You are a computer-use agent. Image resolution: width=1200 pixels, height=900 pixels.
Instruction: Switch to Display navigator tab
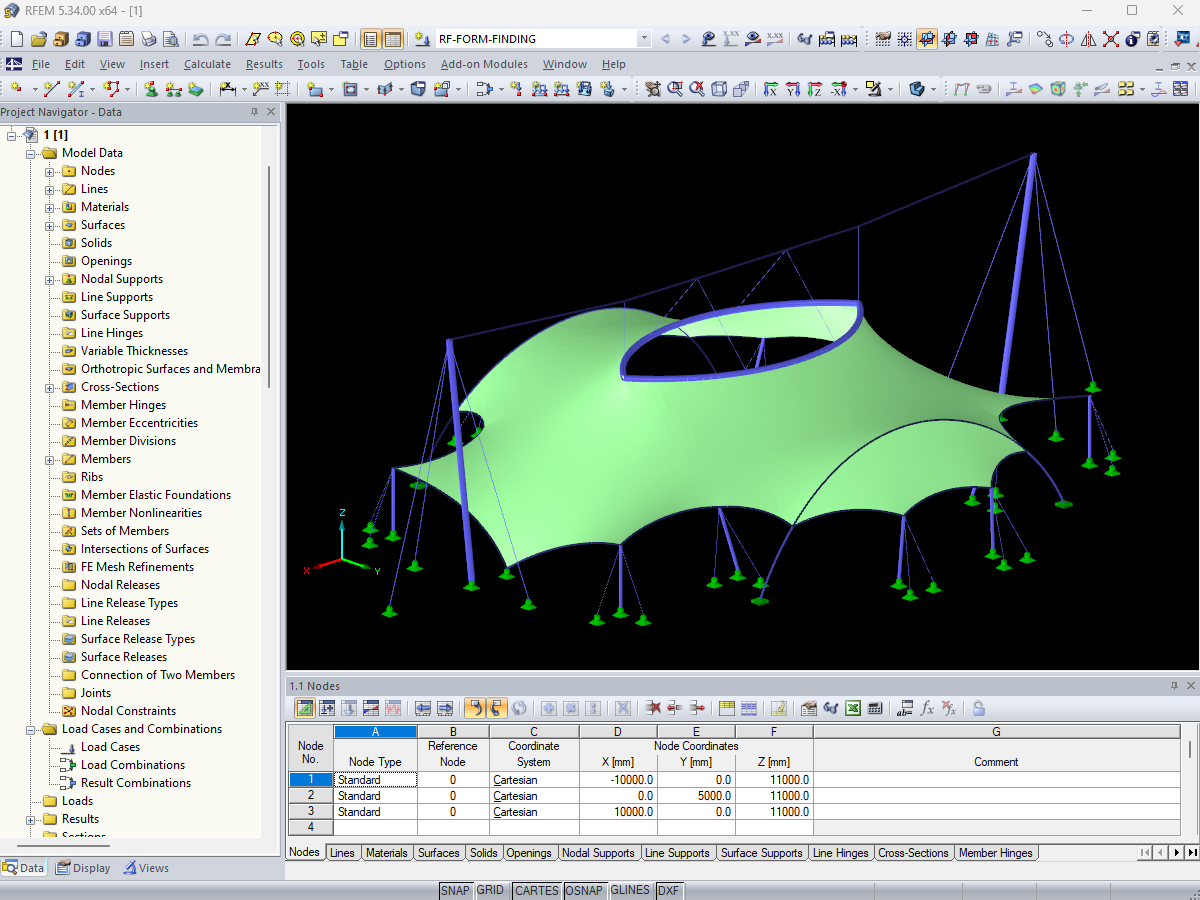click(x=82, y=868)
